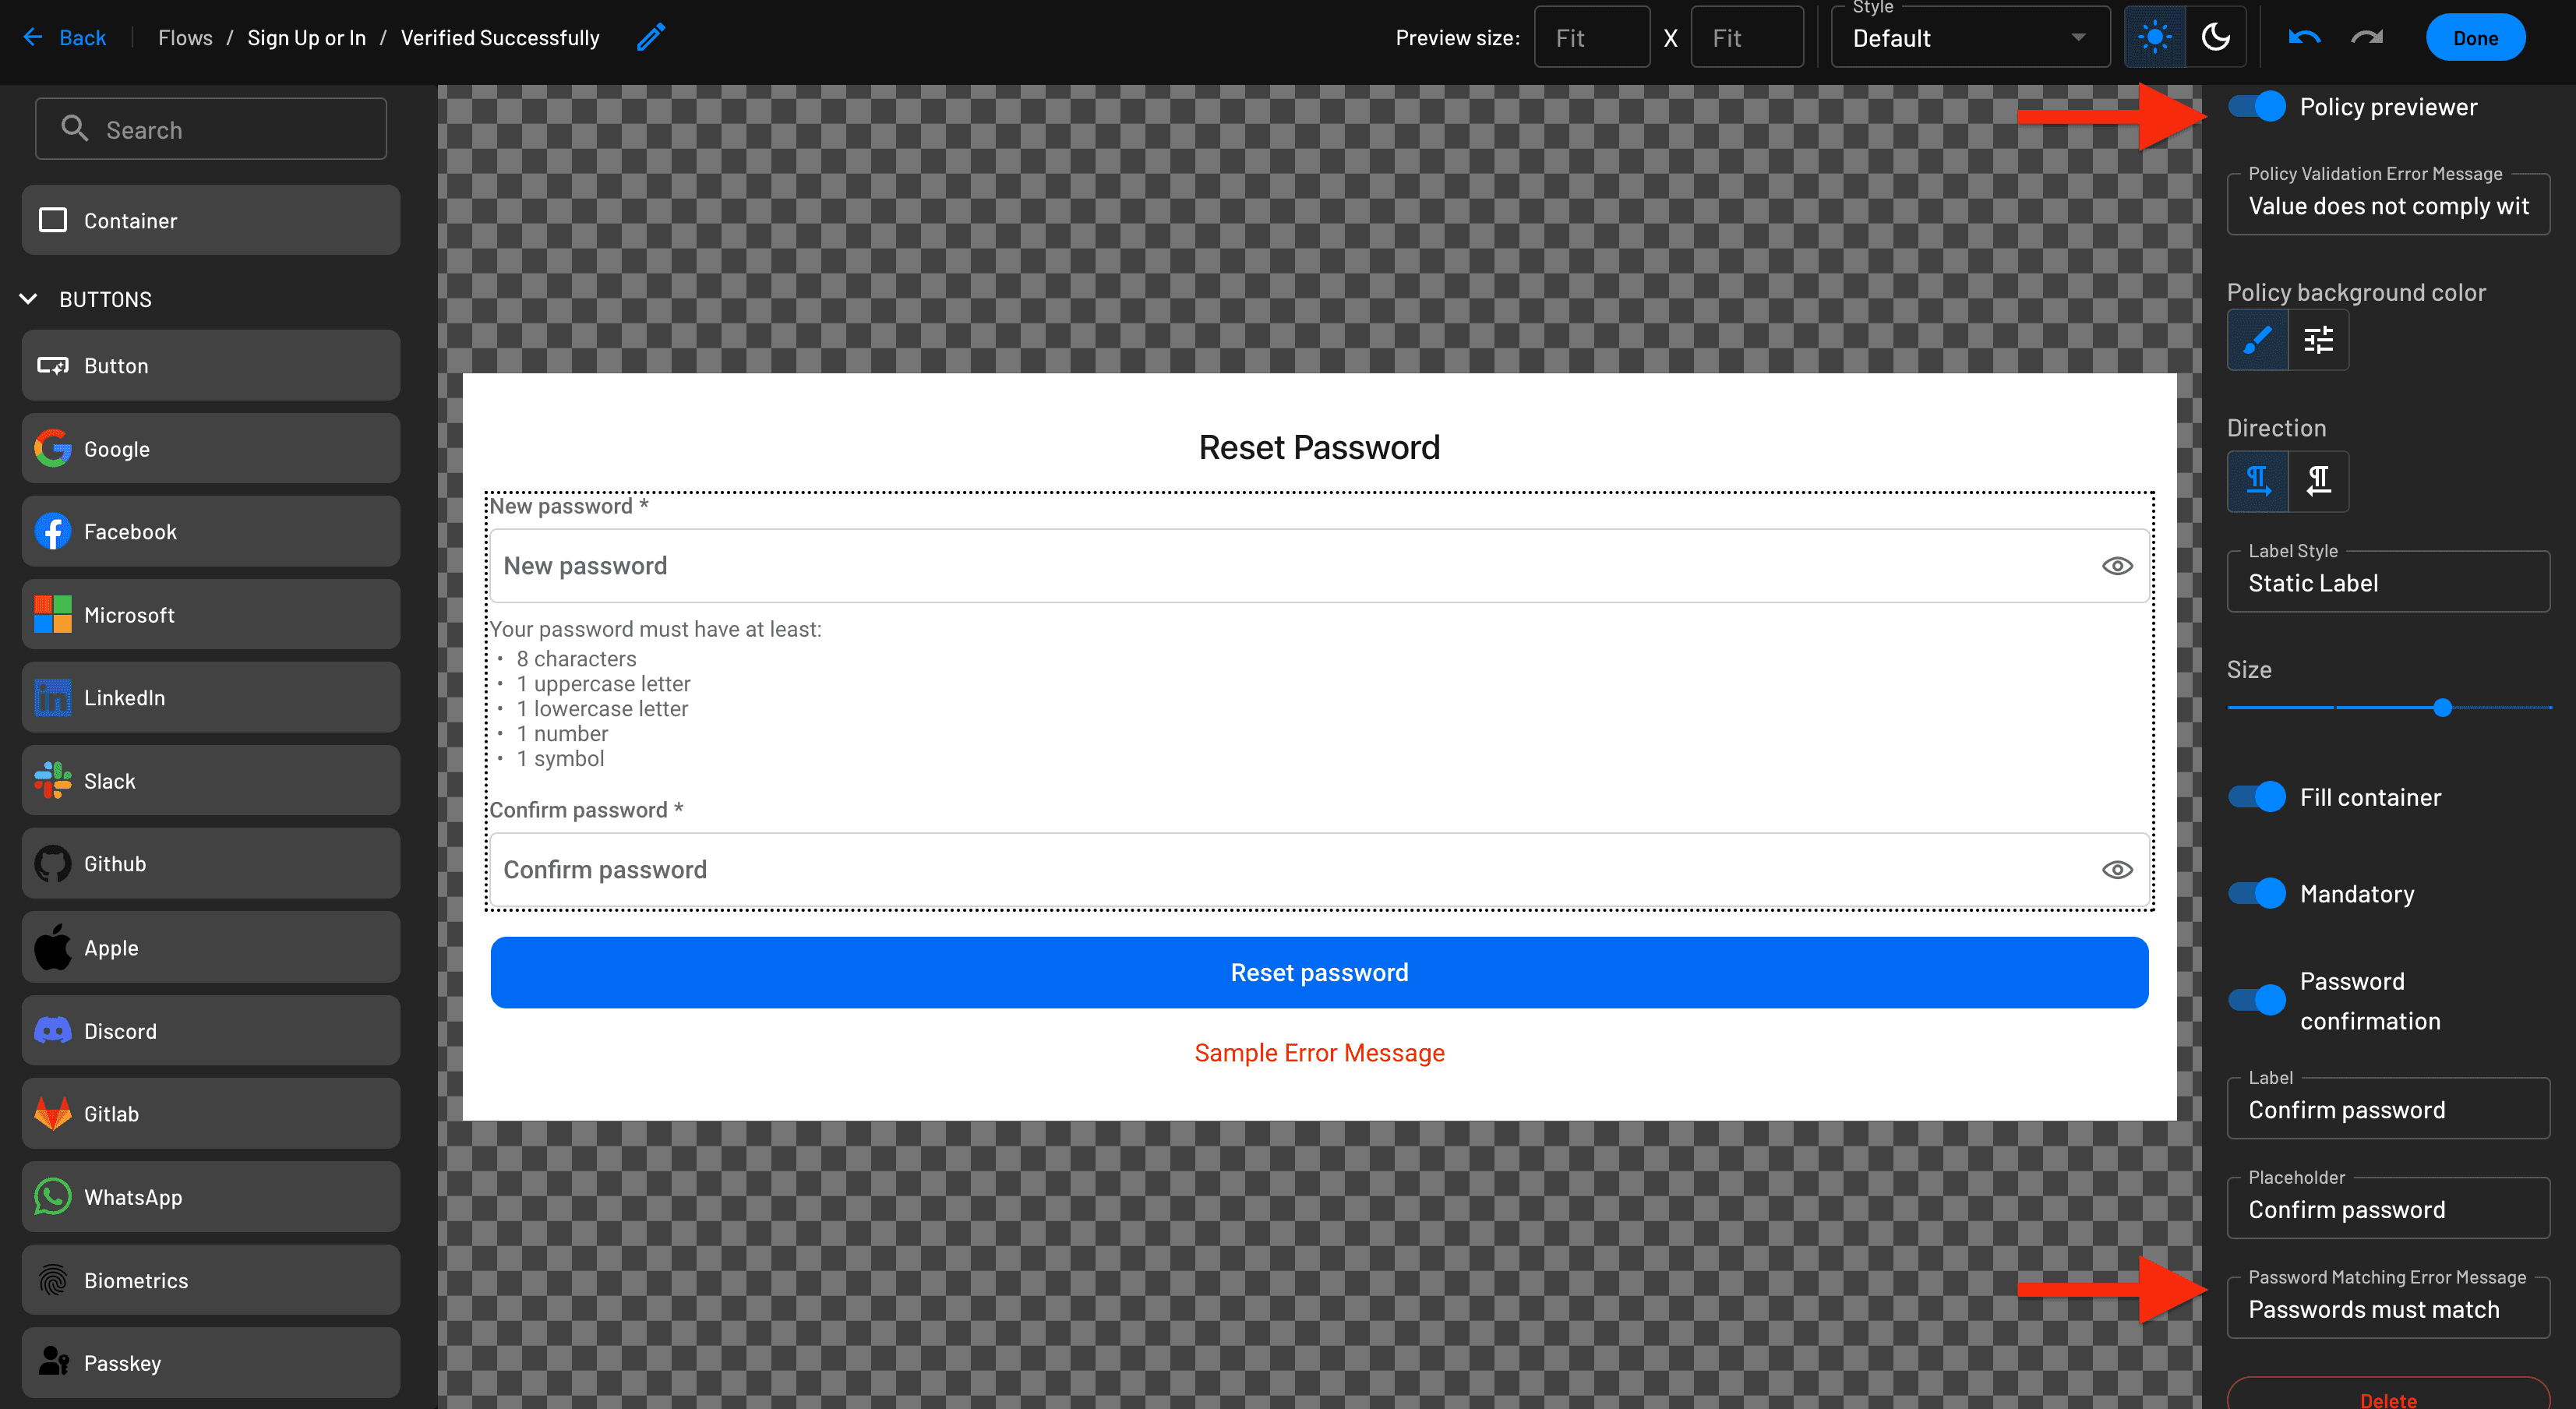
Task: Open the Sign Up or In flow
Action: [306, 37]
